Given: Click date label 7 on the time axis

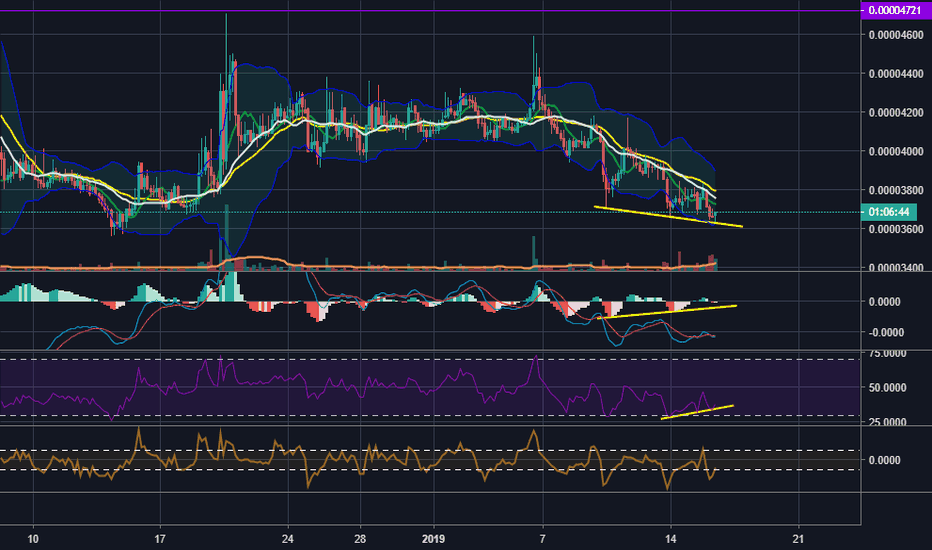Looking at the screenshot, I should pos(542,539).
